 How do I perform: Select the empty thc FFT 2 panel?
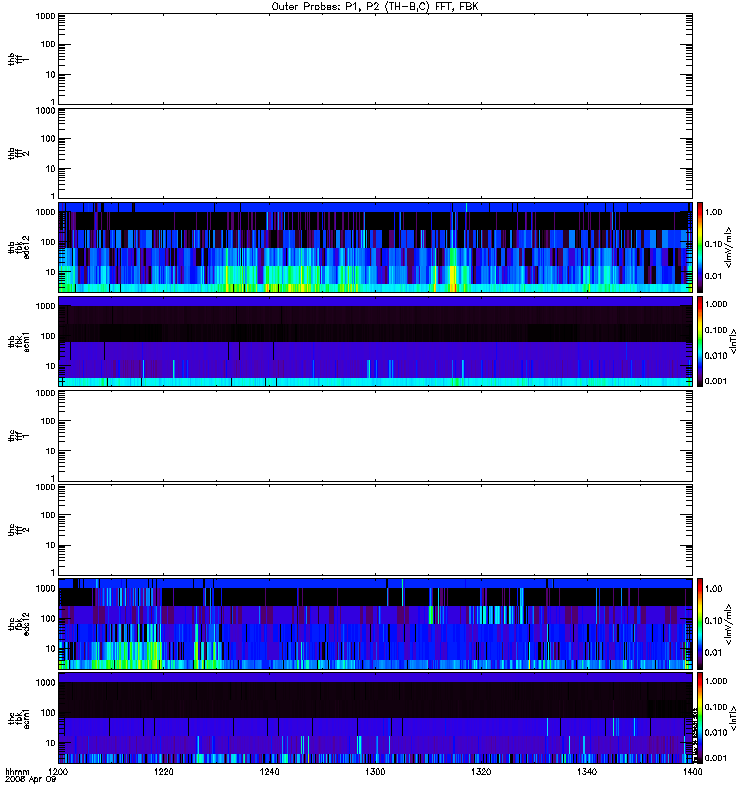[375, 530]
